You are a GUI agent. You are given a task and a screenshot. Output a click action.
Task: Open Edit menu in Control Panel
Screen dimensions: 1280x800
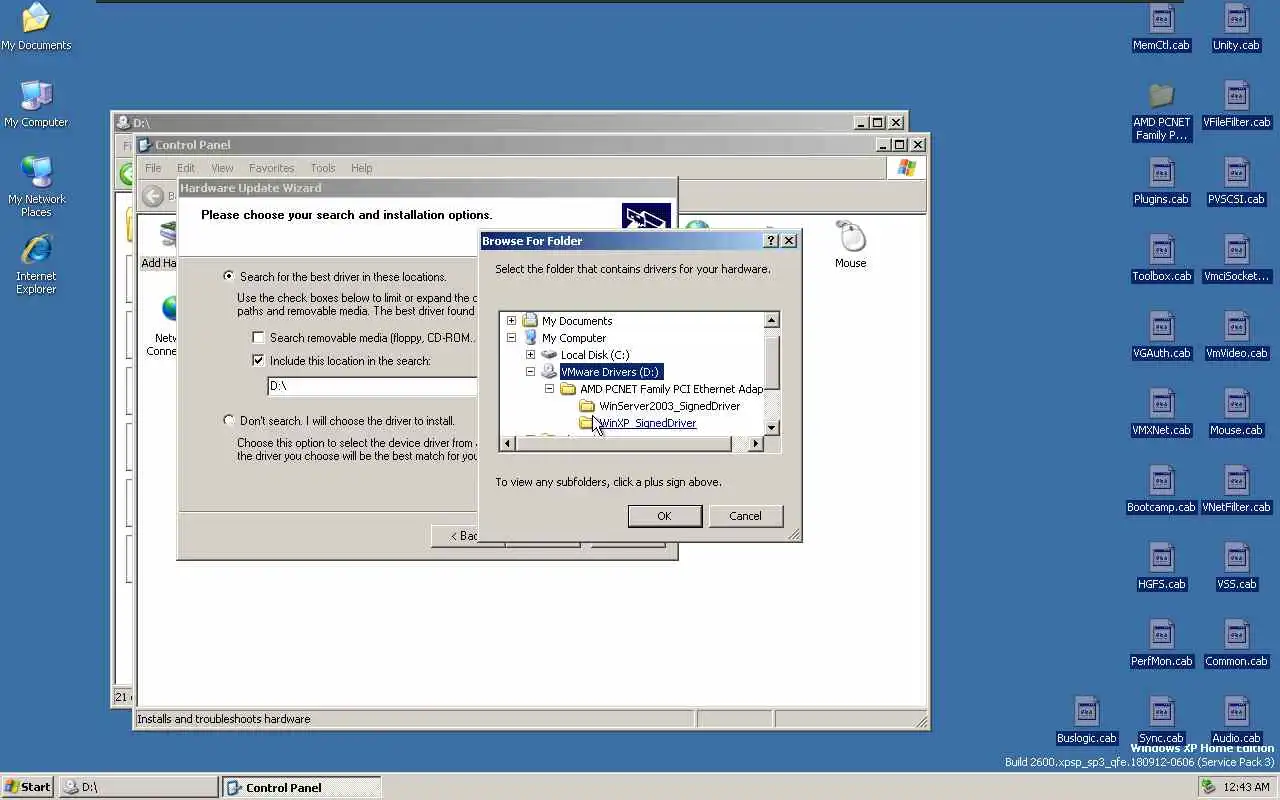click(x=186, y=168)
